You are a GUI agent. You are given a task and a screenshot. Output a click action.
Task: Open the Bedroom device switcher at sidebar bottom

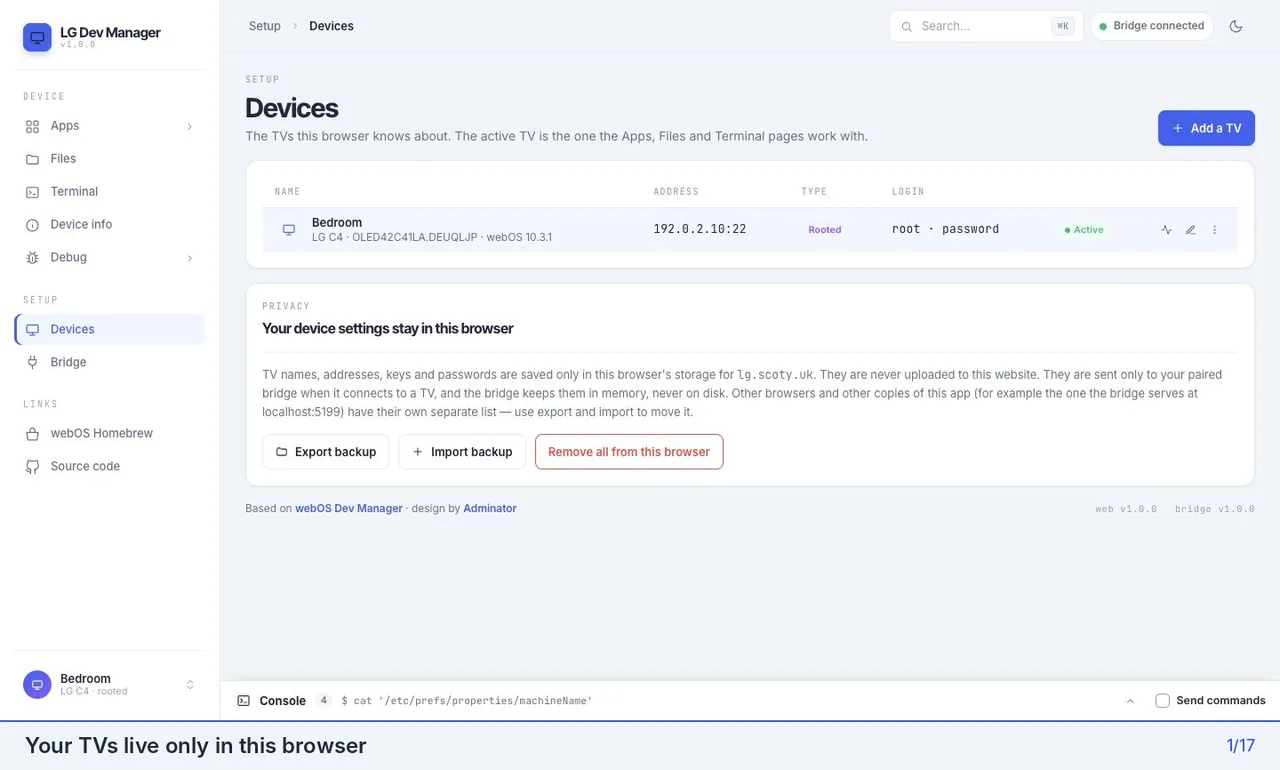(110, 685)
